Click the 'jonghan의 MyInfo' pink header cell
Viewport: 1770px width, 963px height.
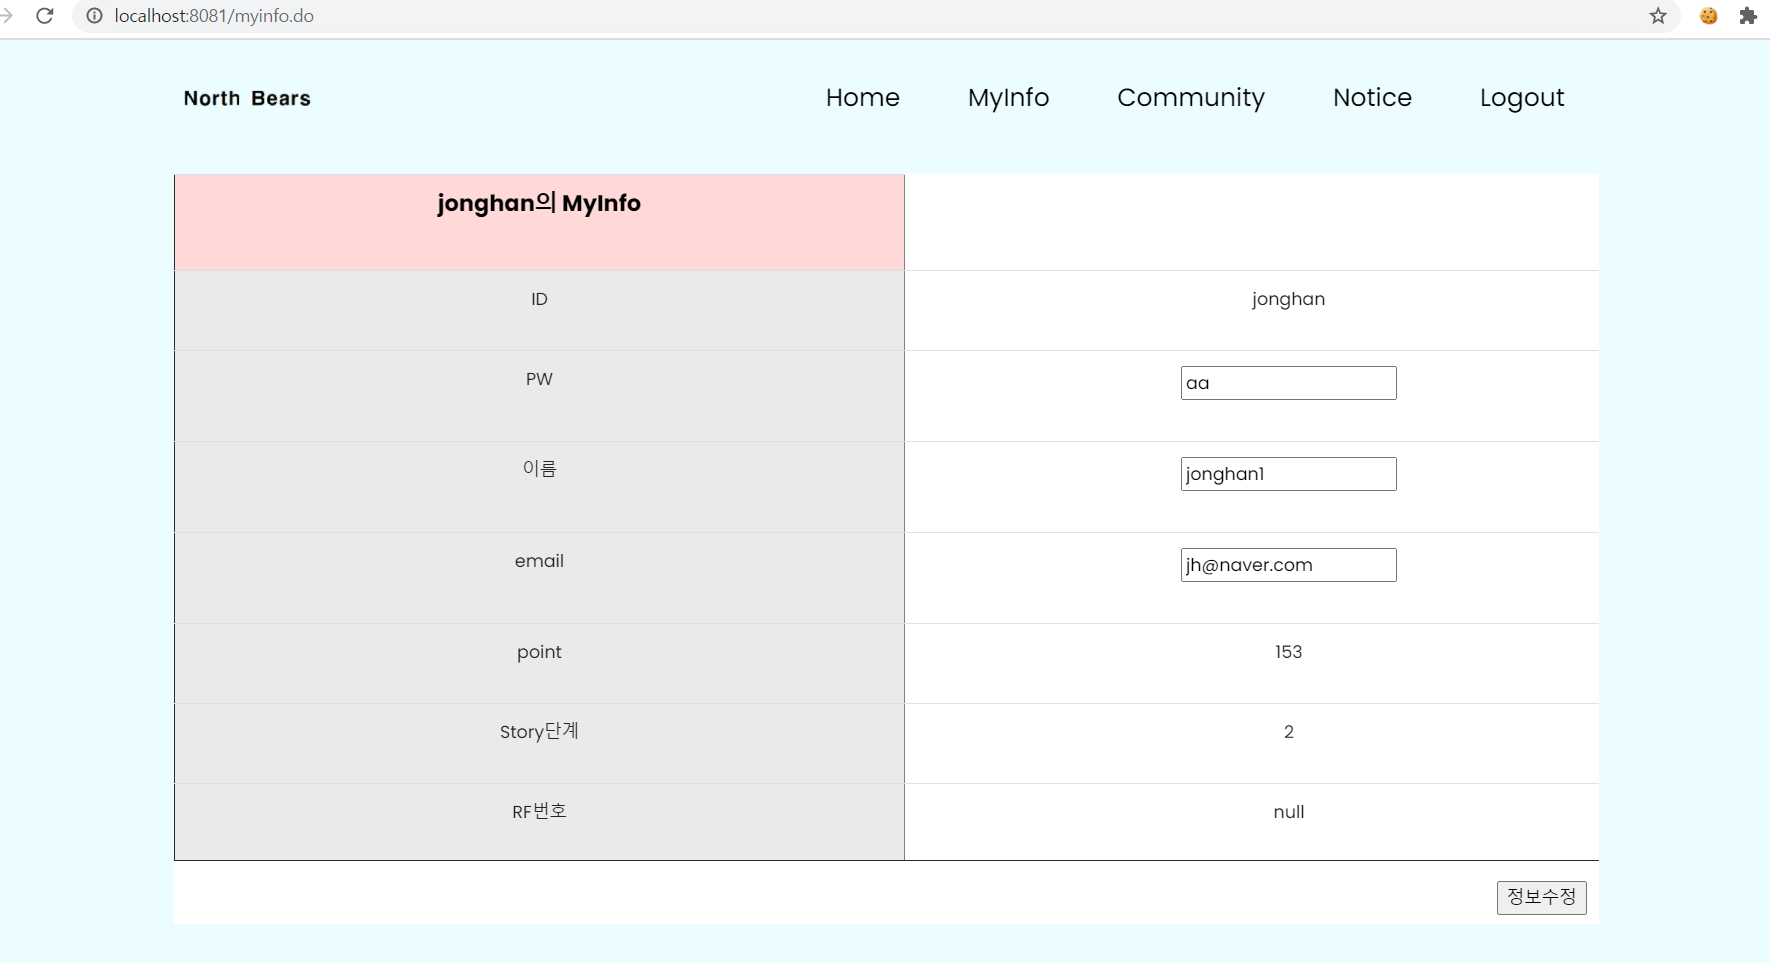[539, 203]
